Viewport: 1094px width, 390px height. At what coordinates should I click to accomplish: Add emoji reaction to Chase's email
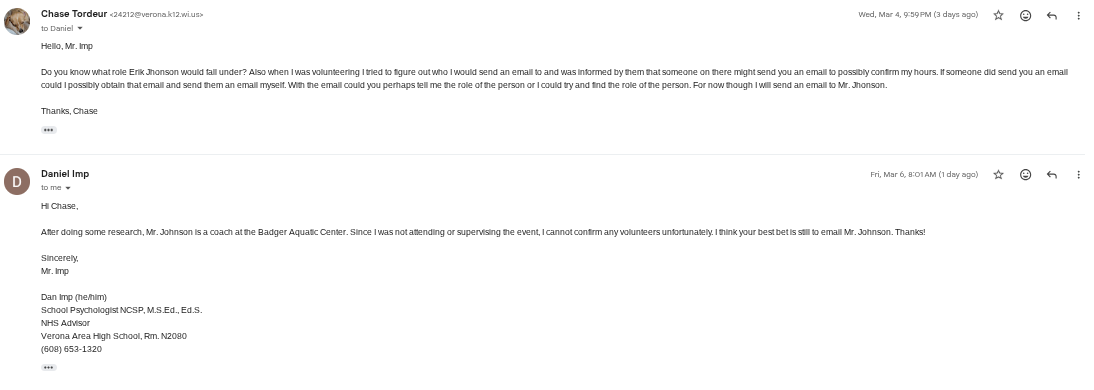coord(1026,15)
